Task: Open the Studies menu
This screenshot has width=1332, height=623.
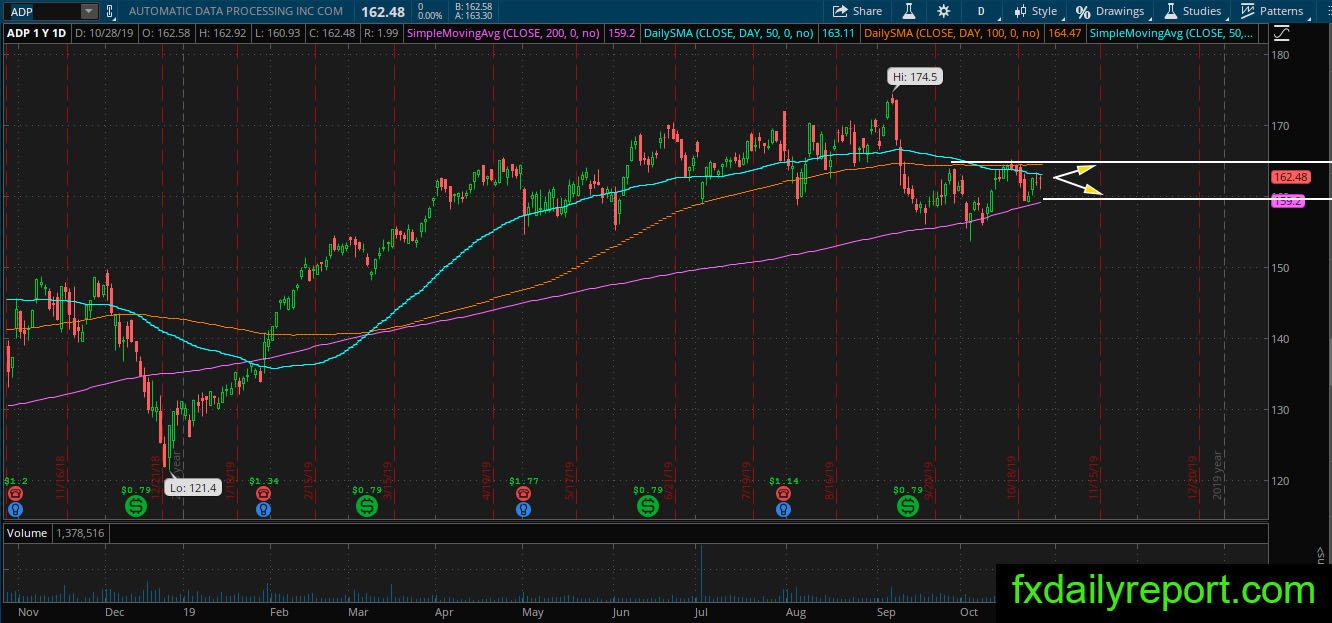Action: point(1192,11)
